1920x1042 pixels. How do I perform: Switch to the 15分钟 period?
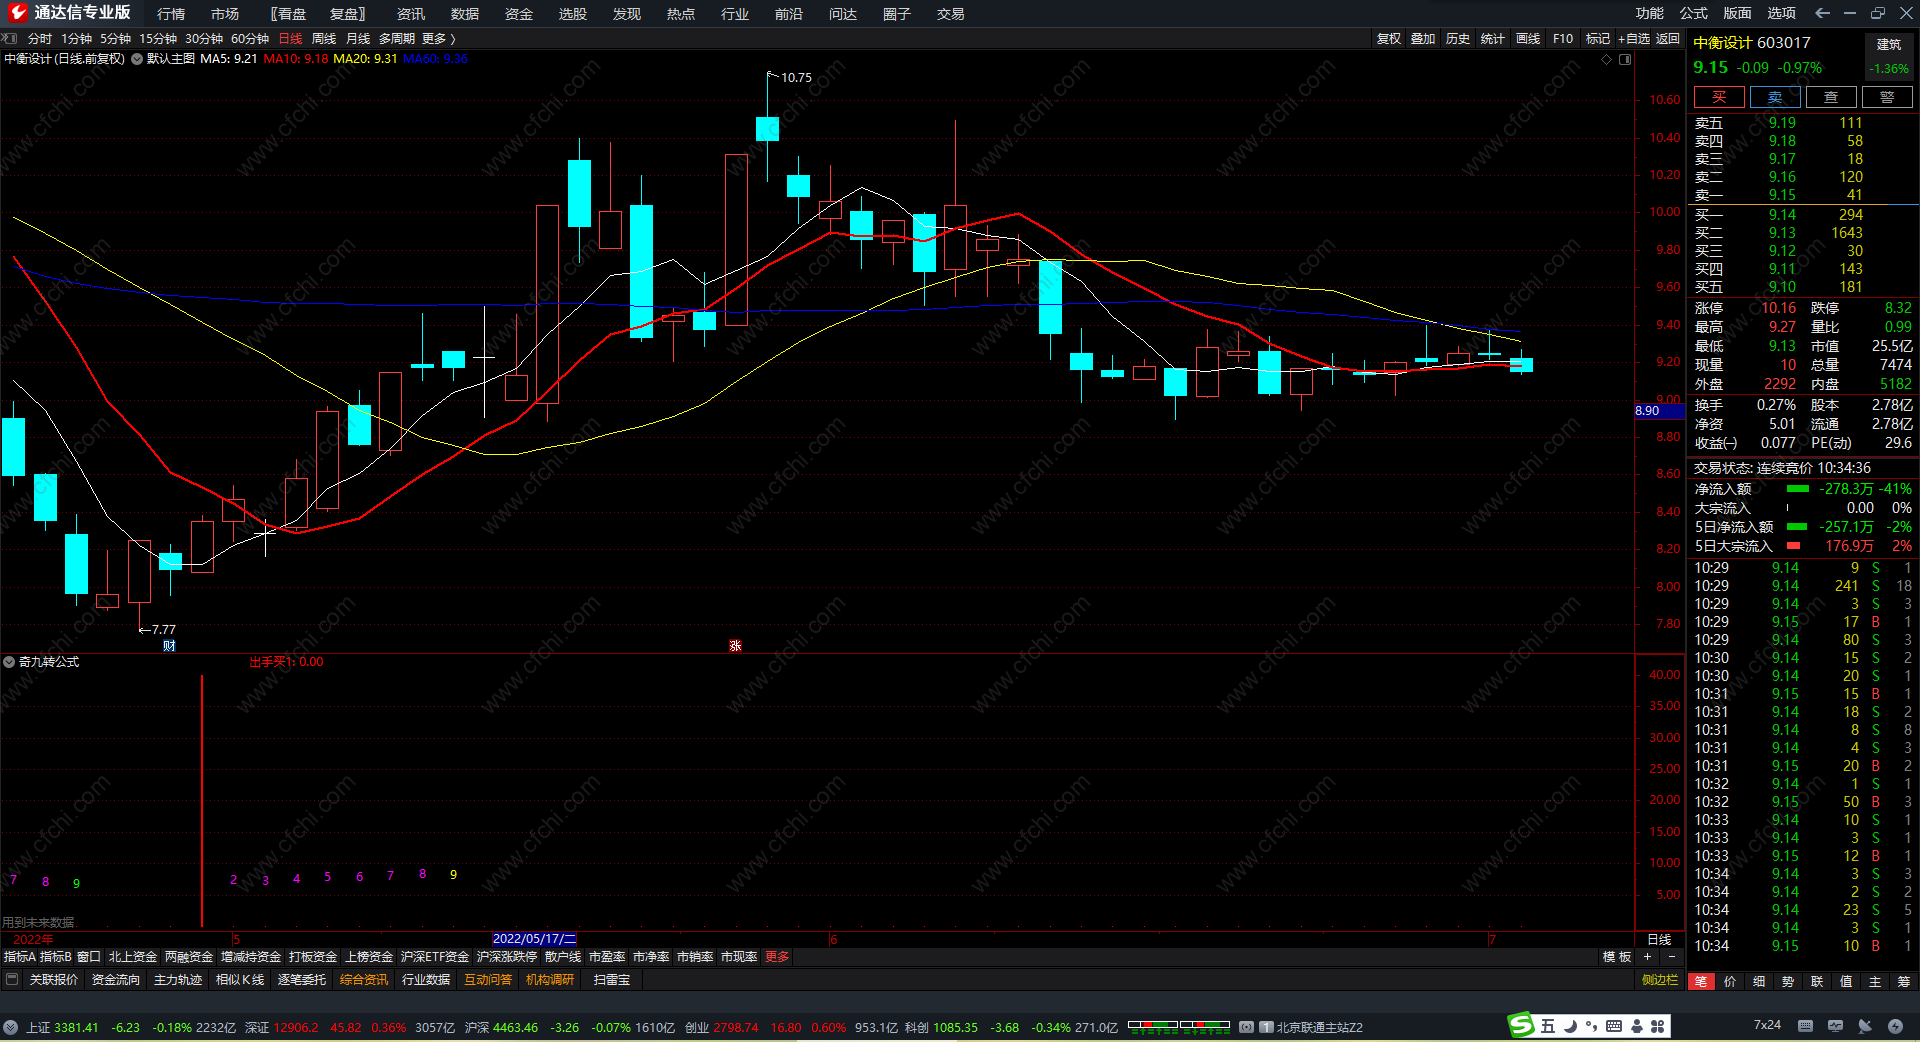click(158, 39)
